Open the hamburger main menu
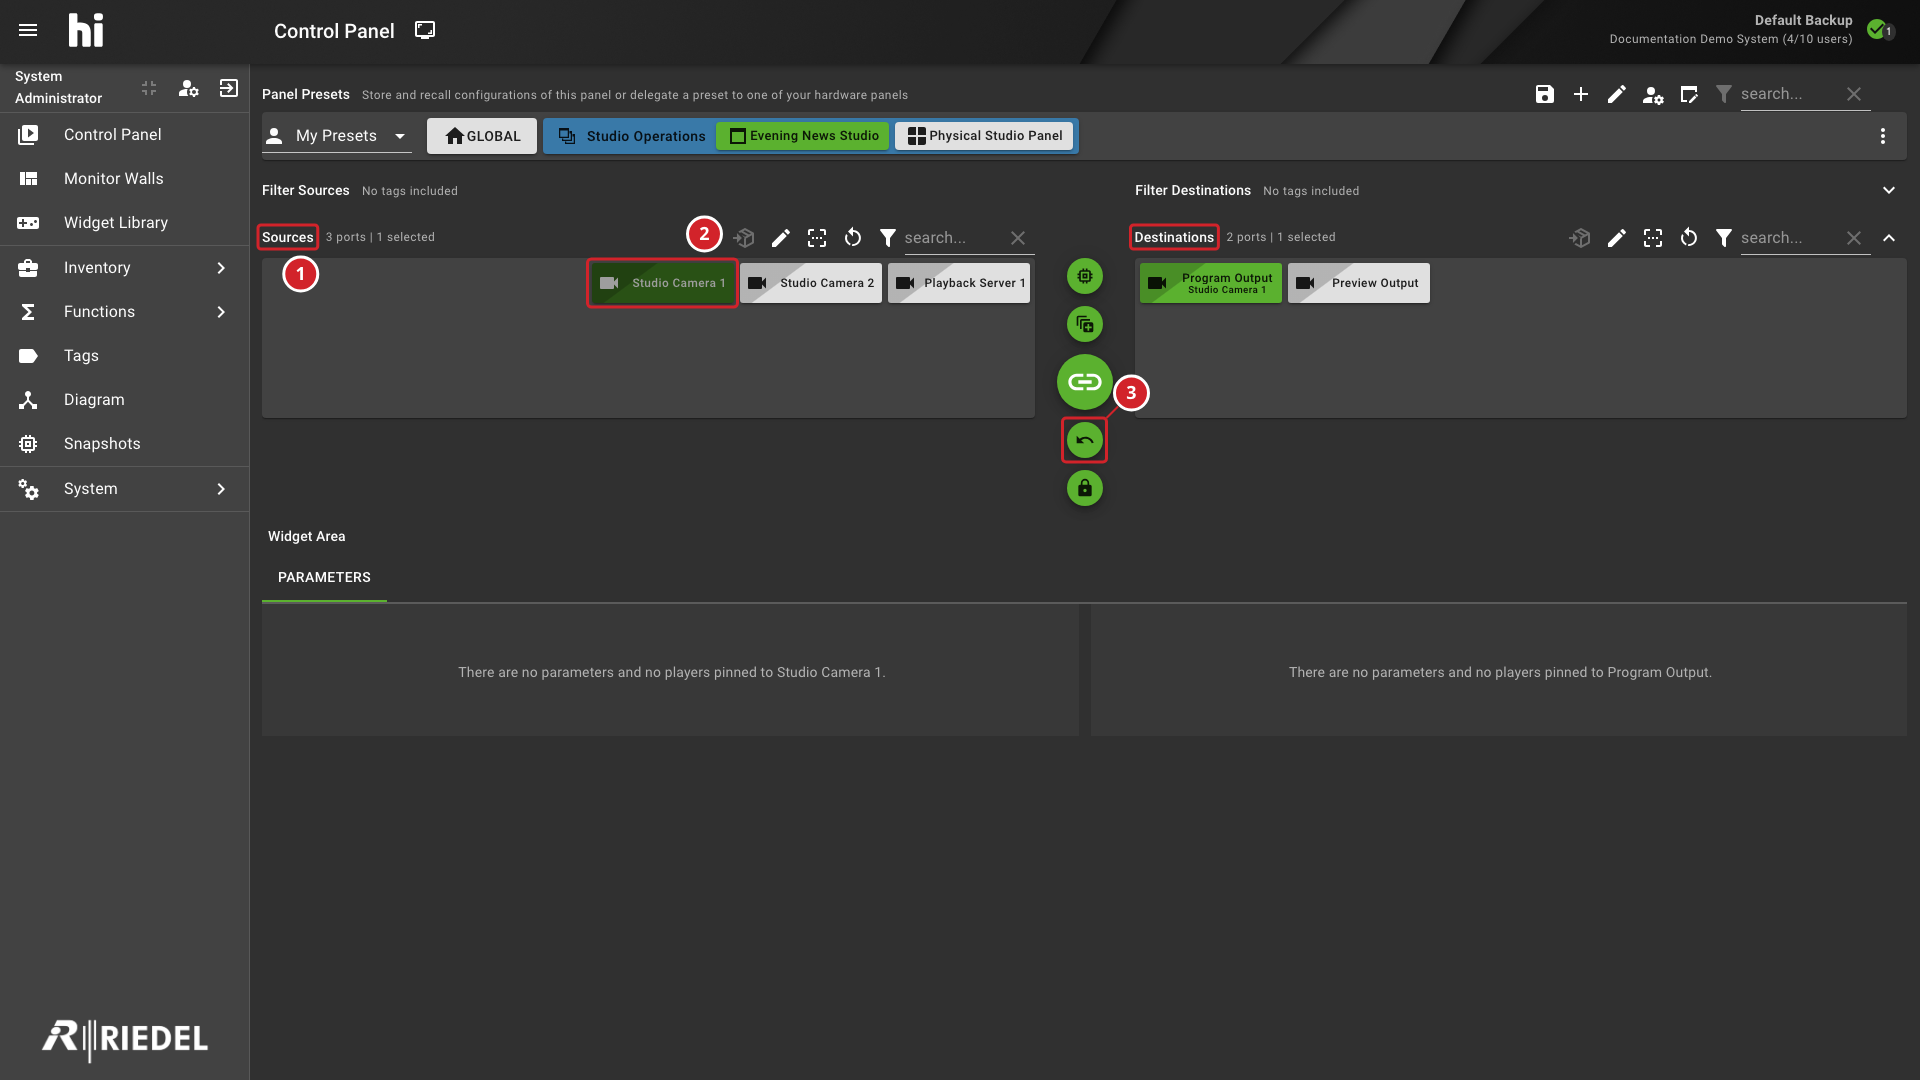 coord(28,30)
